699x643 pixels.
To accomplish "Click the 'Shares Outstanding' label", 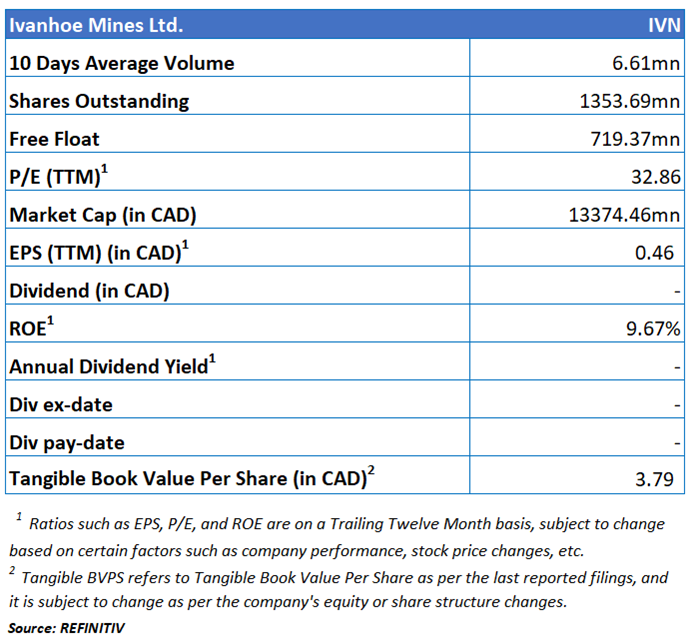I will pyautogui.click(x=99, y=101).
